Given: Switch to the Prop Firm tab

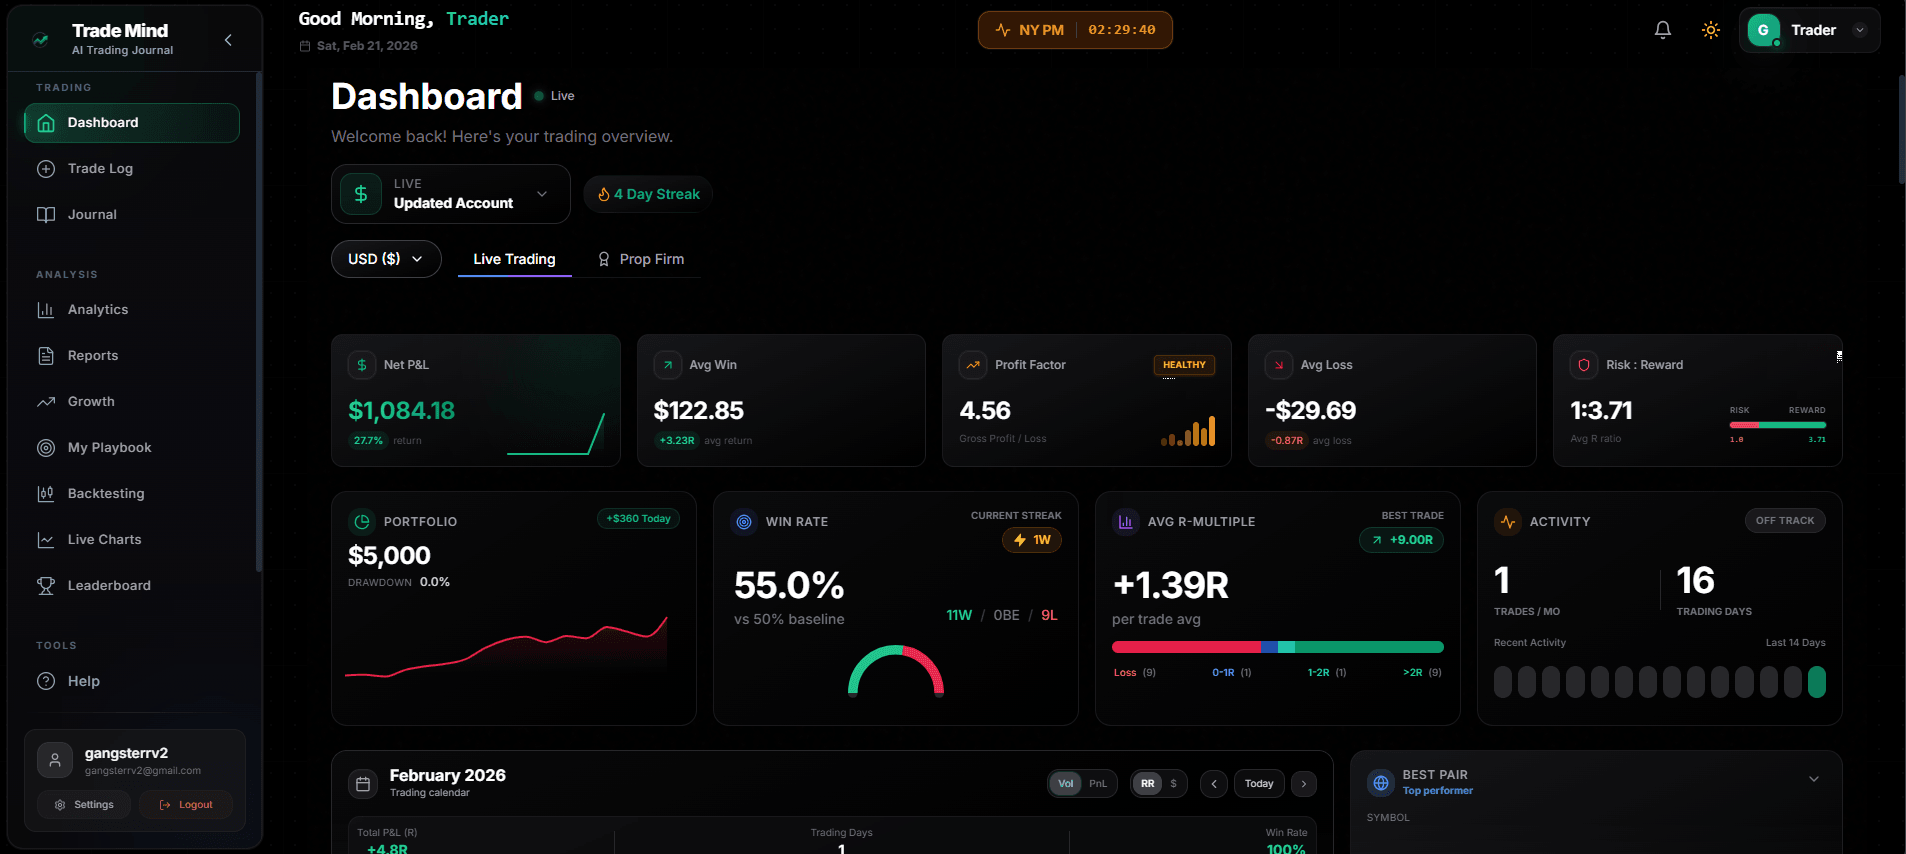Looking at the screenshot, I should (641, 259).
